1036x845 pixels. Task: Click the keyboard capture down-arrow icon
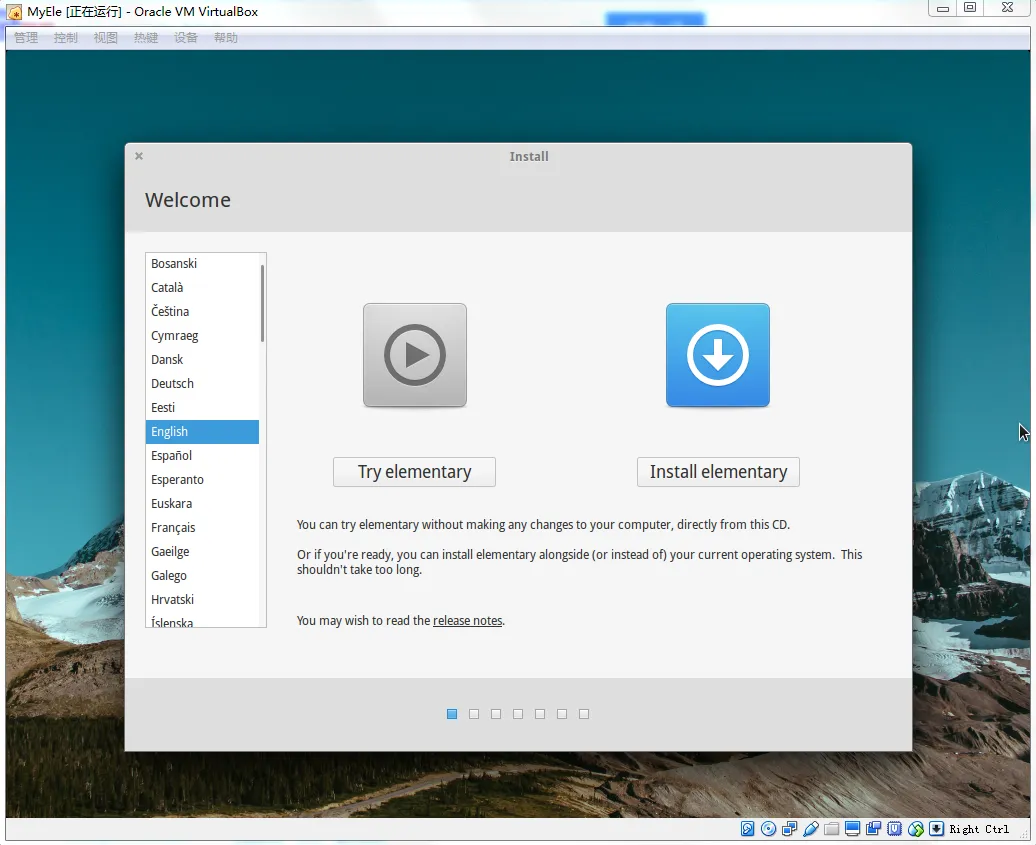tap(936, 828)
